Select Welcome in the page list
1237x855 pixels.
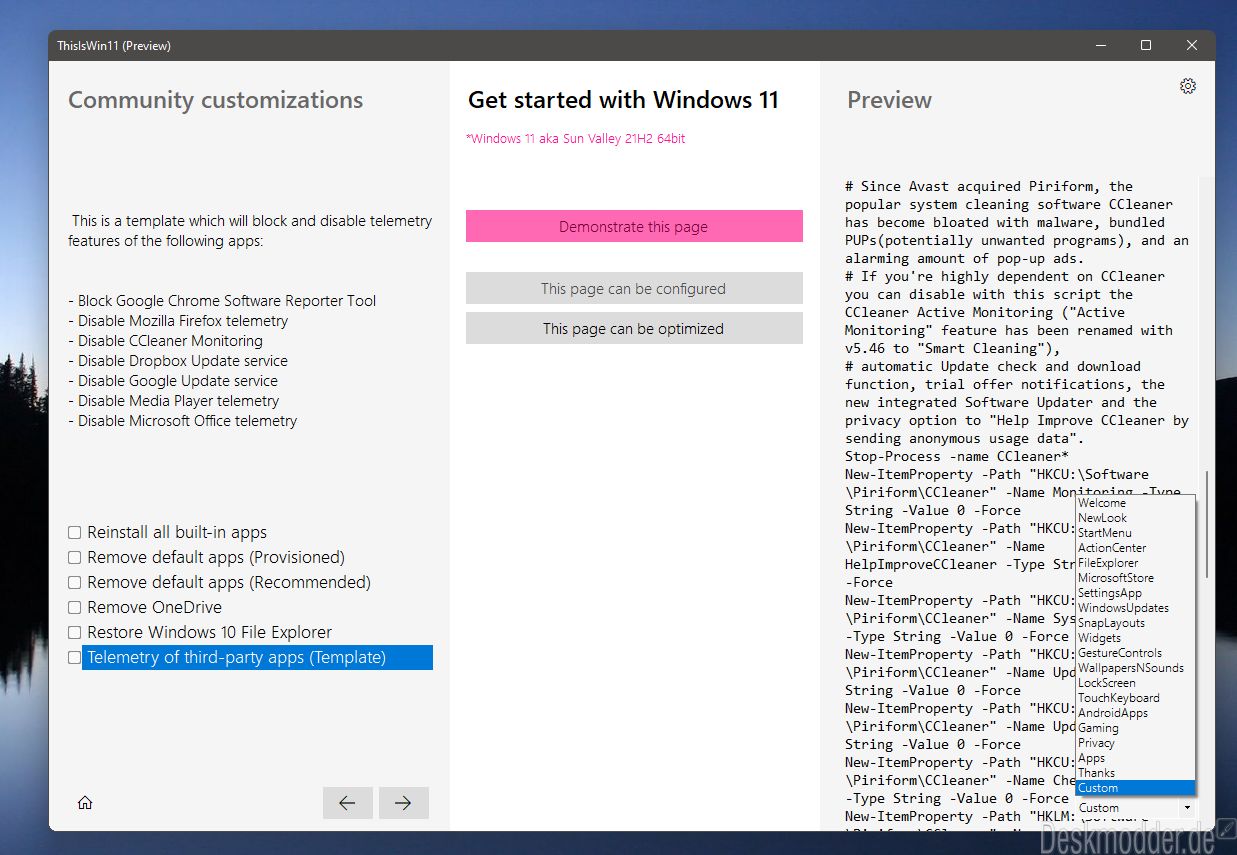pyautogui.click(x=1135, y=503)
